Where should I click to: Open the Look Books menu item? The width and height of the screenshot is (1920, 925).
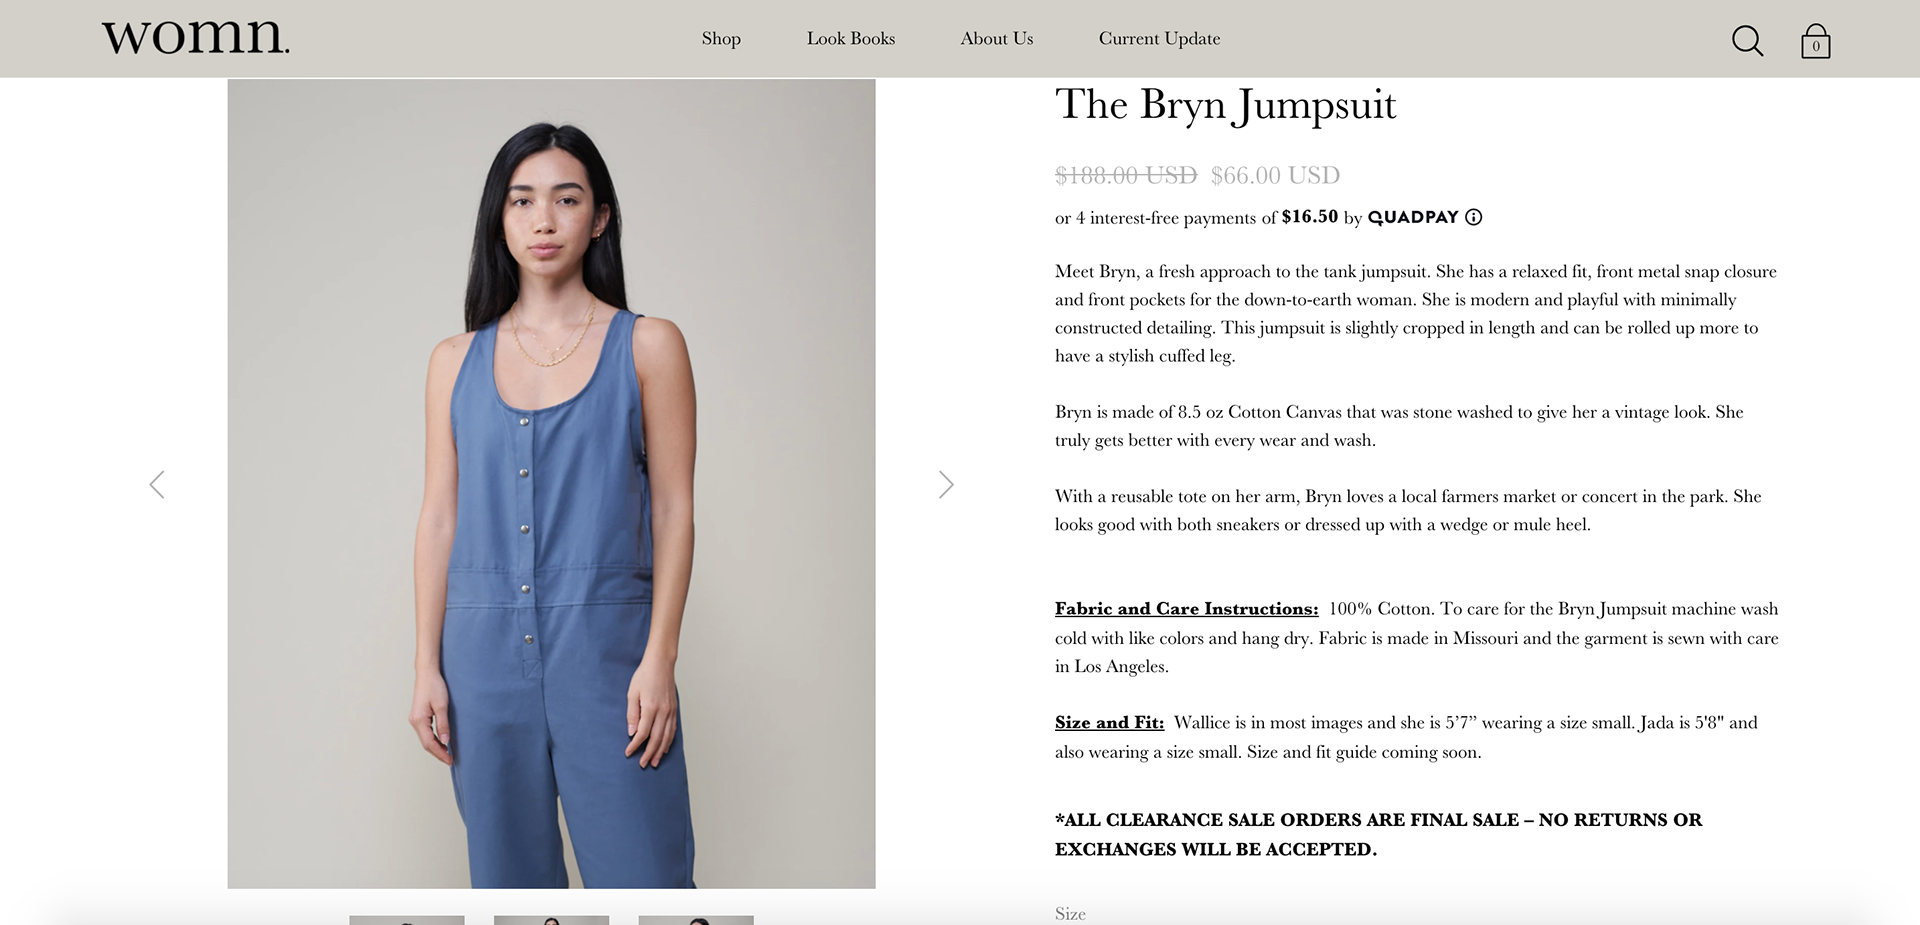851,39
